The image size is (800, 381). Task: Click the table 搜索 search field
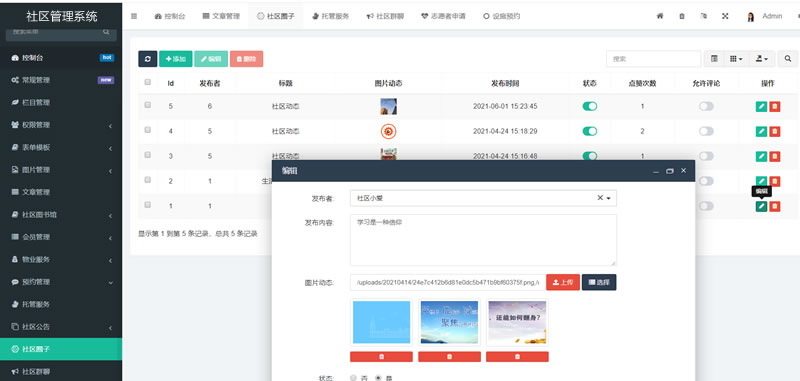click(x=654, y=59)
